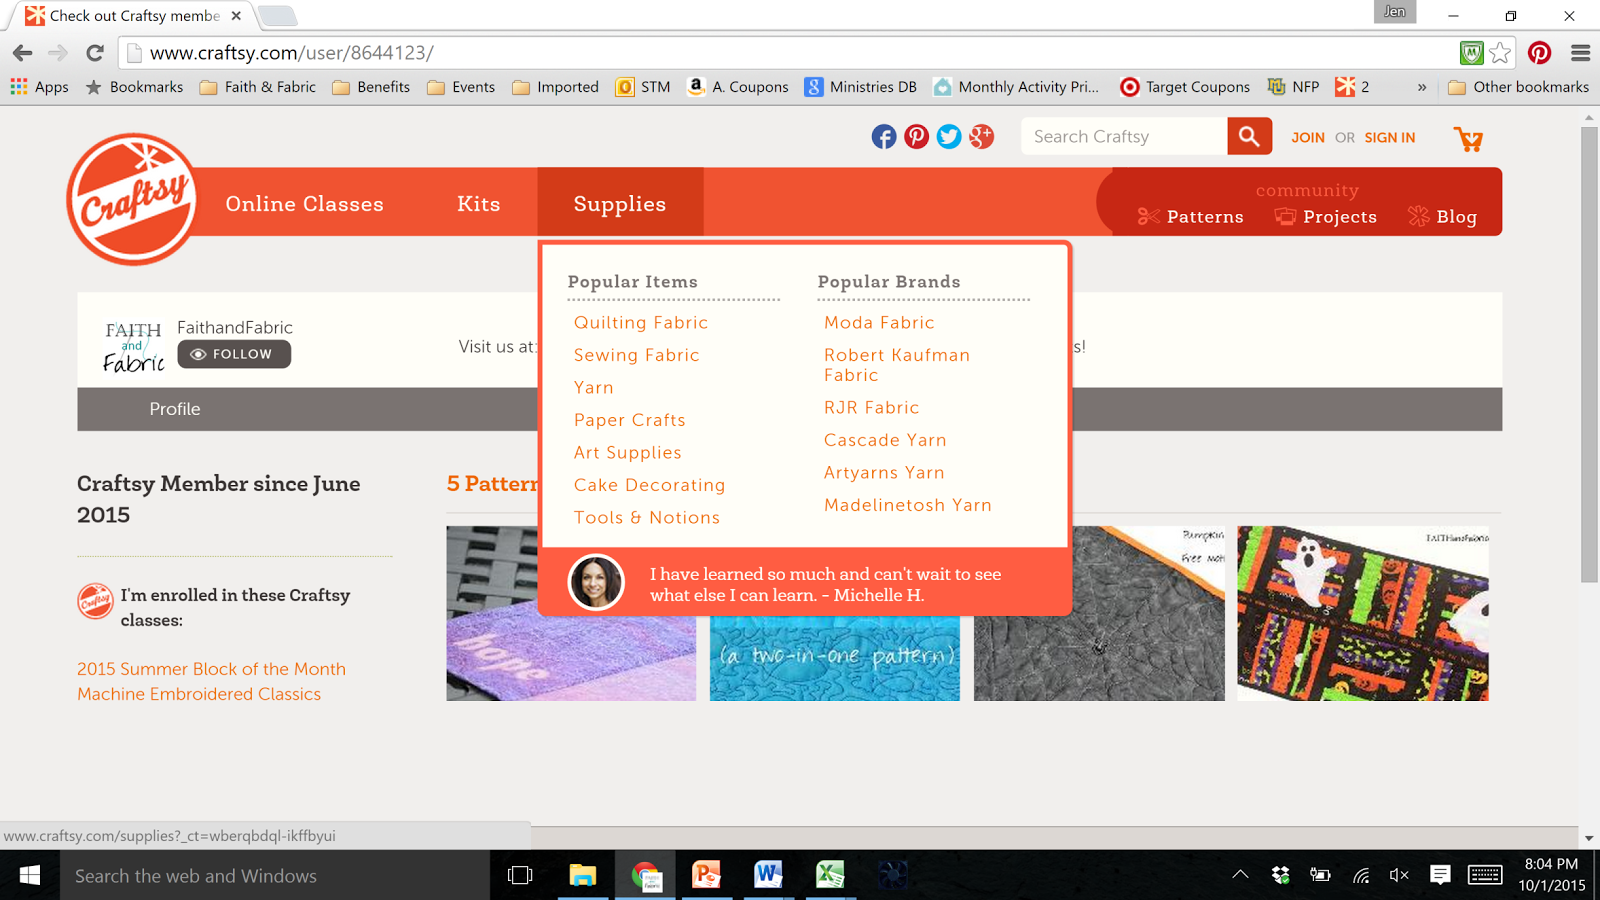Open the Kits menu
The height and width of the screenshot is (900, 1600).
pyautogui.click(x=479, y=203)
